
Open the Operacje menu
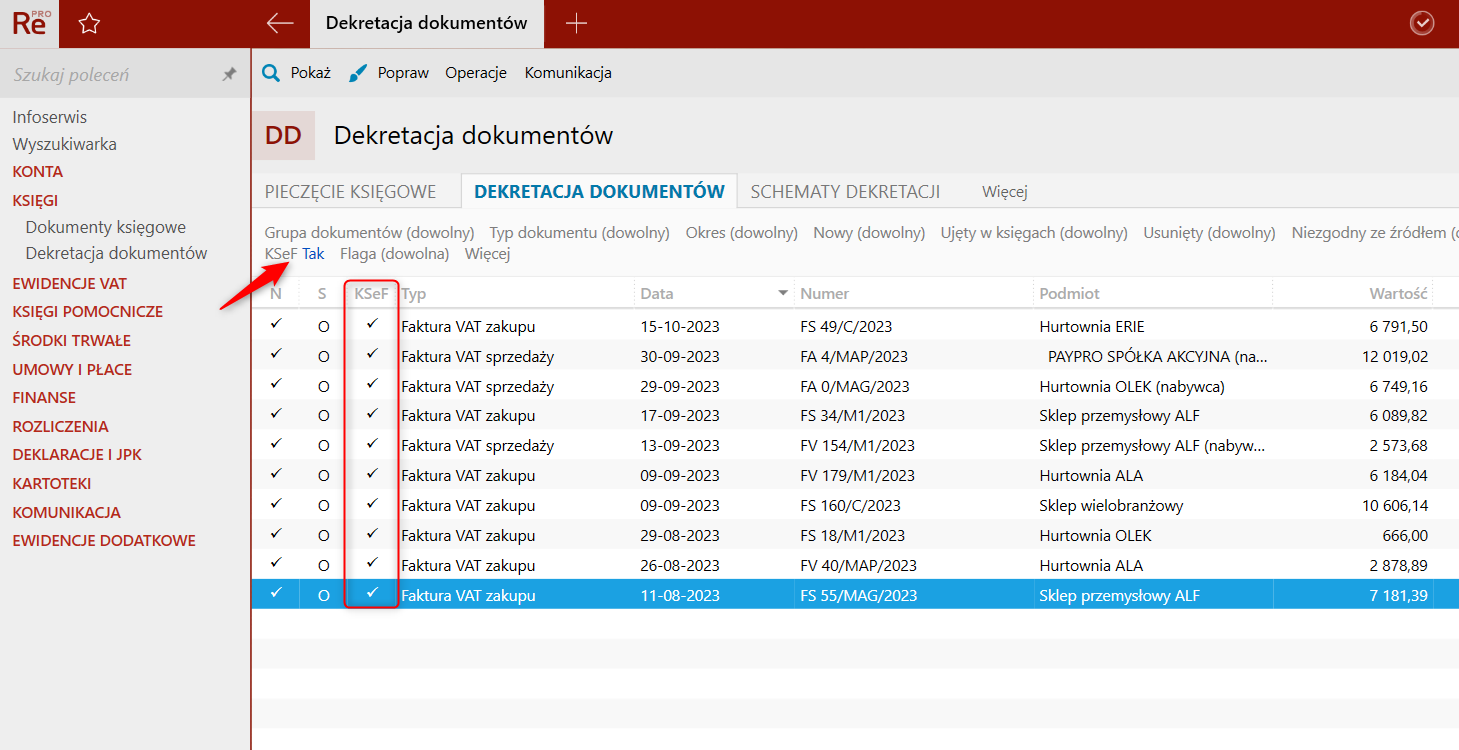coord(476,73)
